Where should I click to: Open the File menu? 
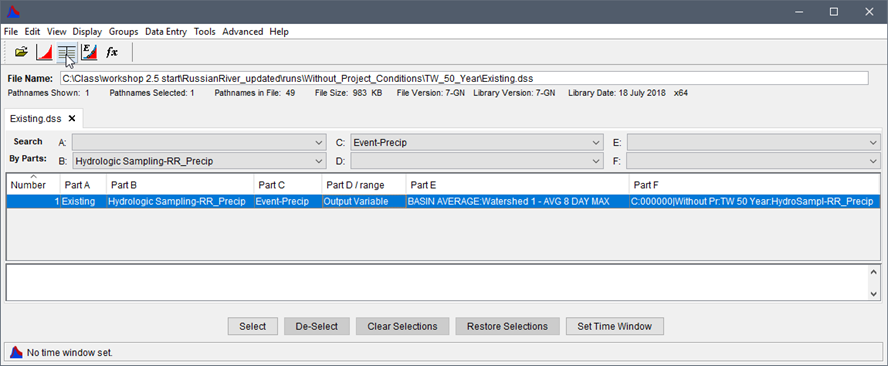click(x=11, y=32)
